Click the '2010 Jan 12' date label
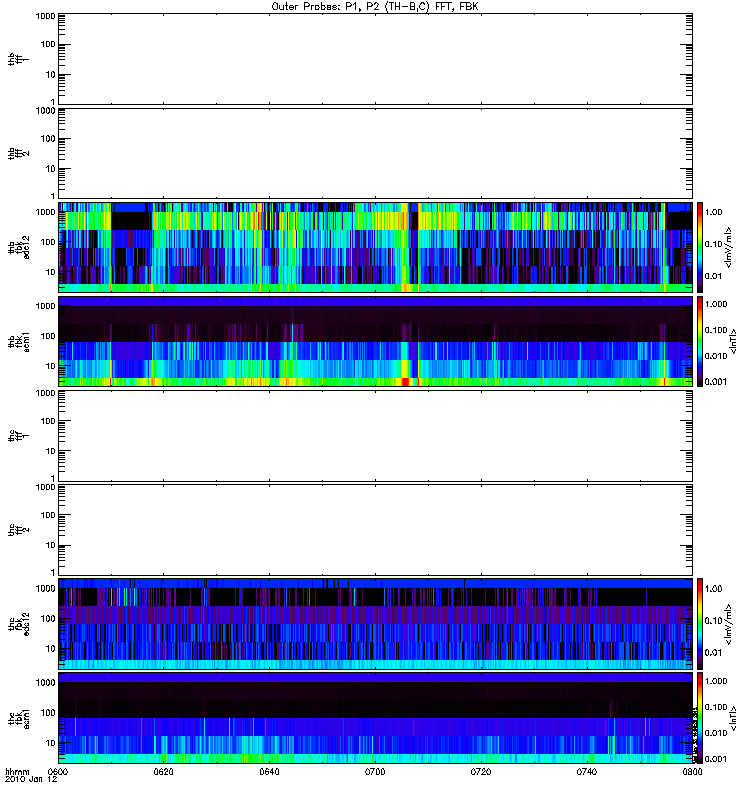Screen dimensions: 750x800 31,779
